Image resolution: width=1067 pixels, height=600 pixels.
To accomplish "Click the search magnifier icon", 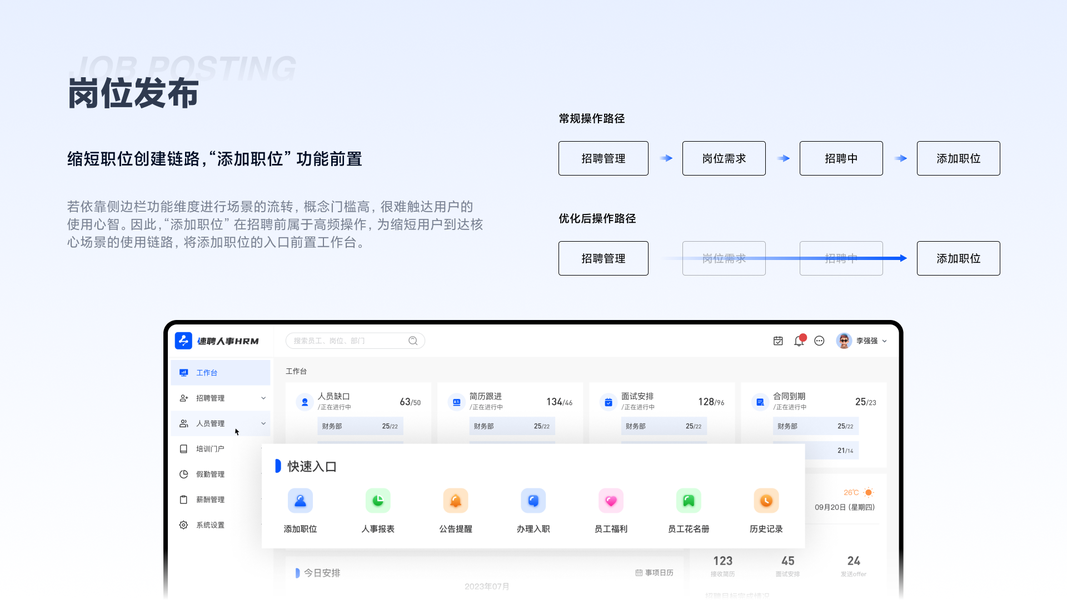I will coord(413,341).
